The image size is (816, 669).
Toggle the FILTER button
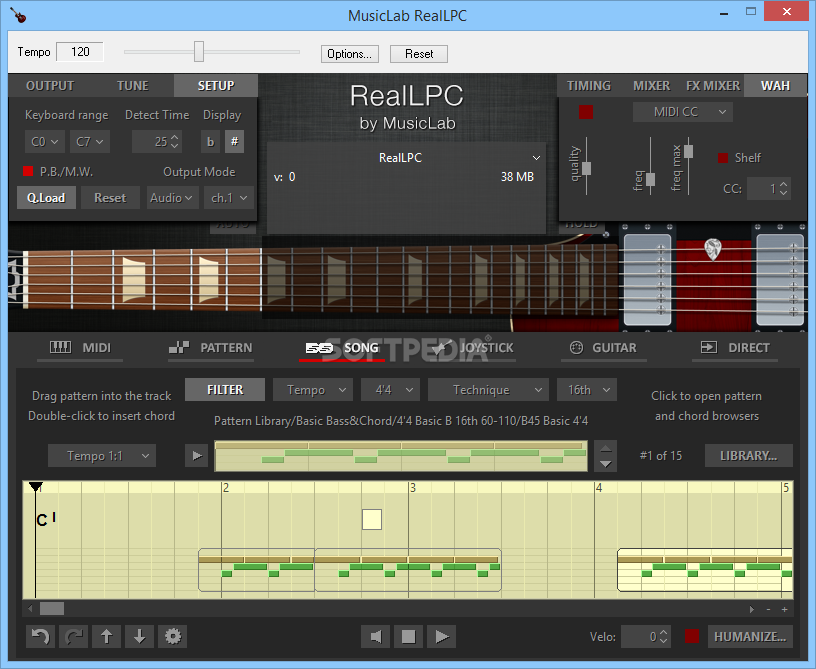click(225, 390)
